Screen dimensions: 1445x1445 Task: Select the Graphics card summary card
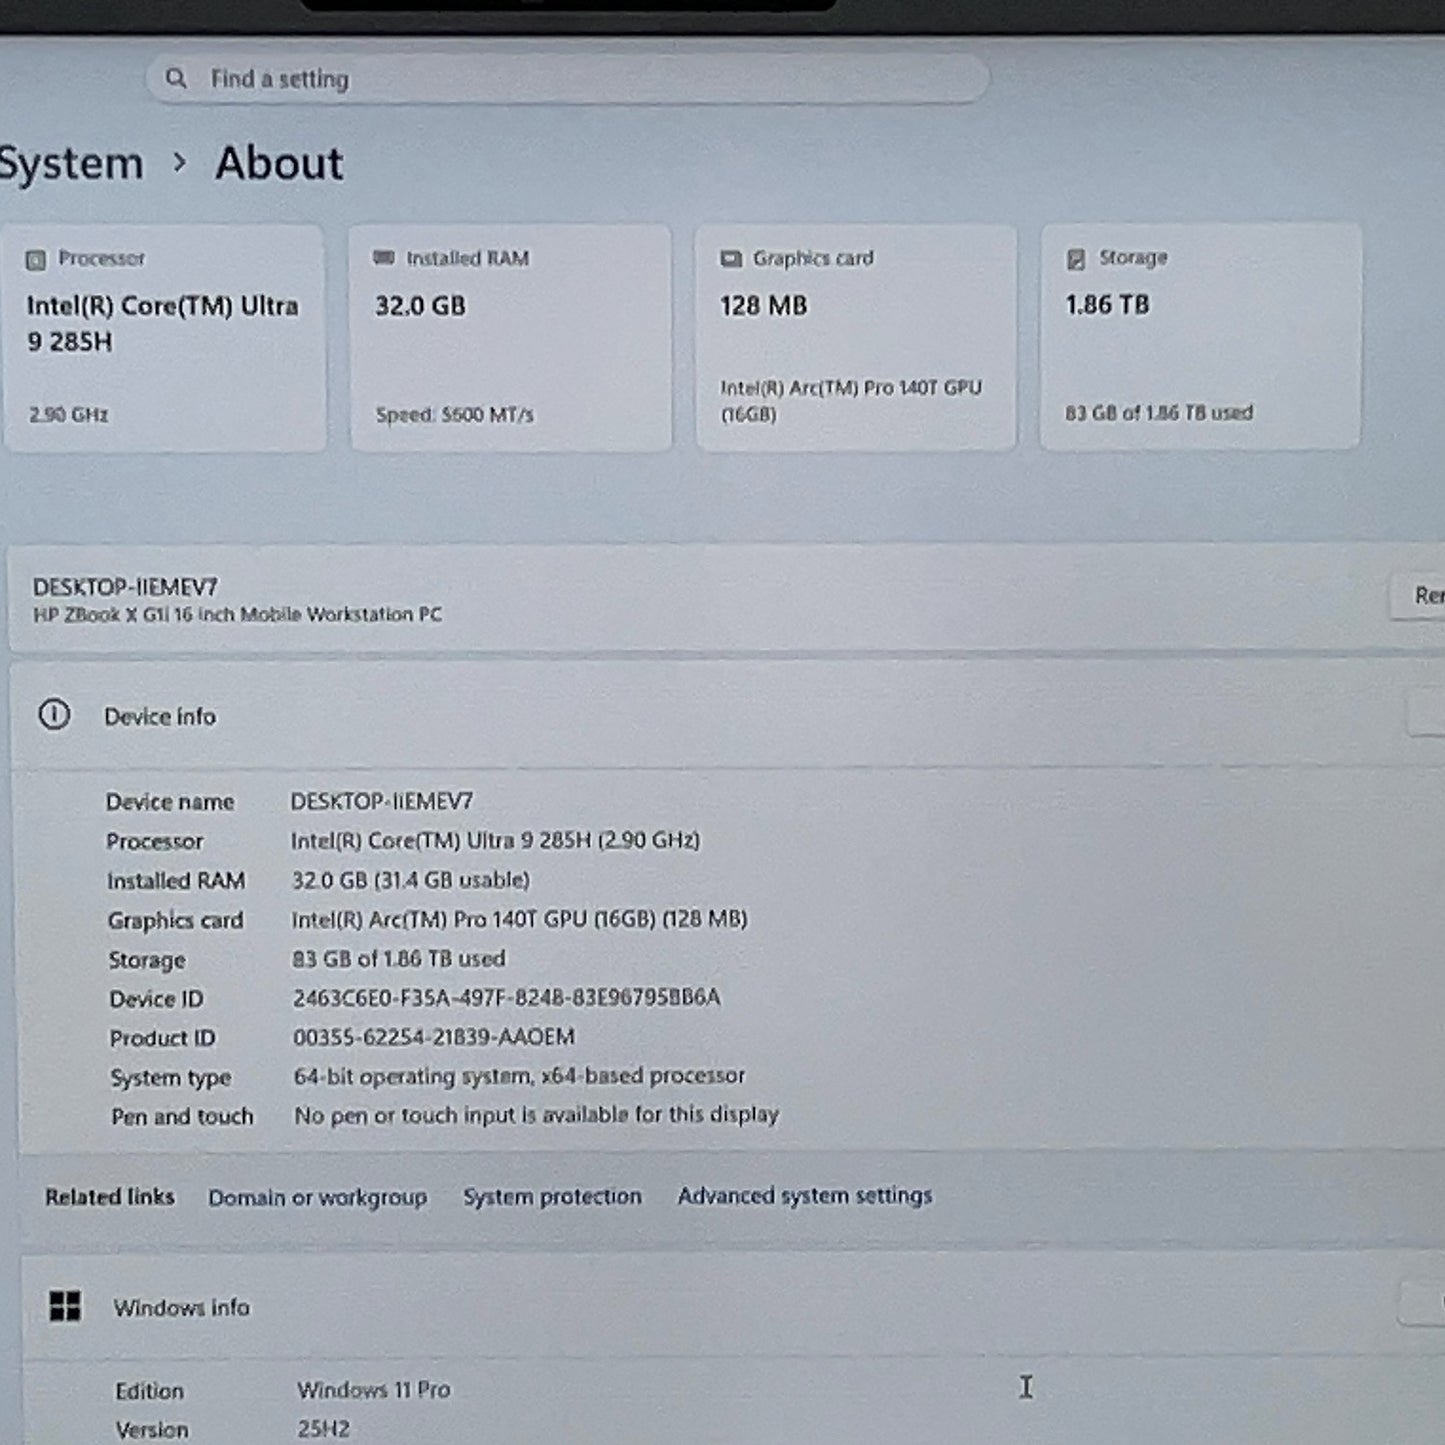click(856, 337)
